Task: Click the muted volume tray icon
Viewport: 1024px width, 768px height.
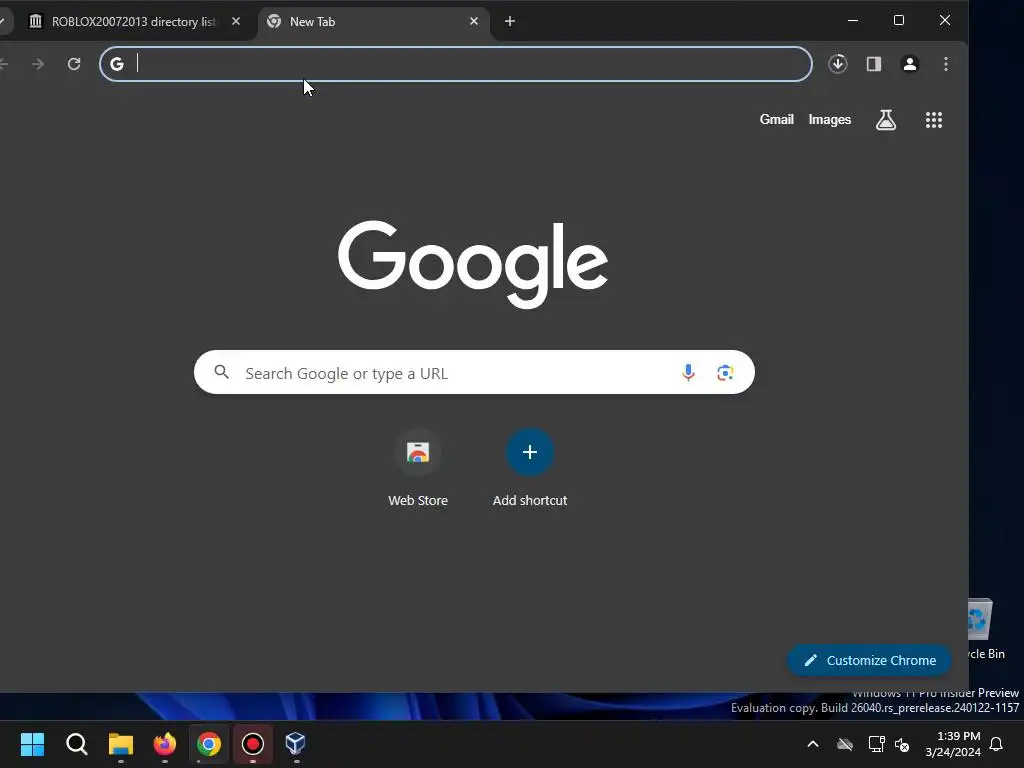Action: click(x=903, y=744)
